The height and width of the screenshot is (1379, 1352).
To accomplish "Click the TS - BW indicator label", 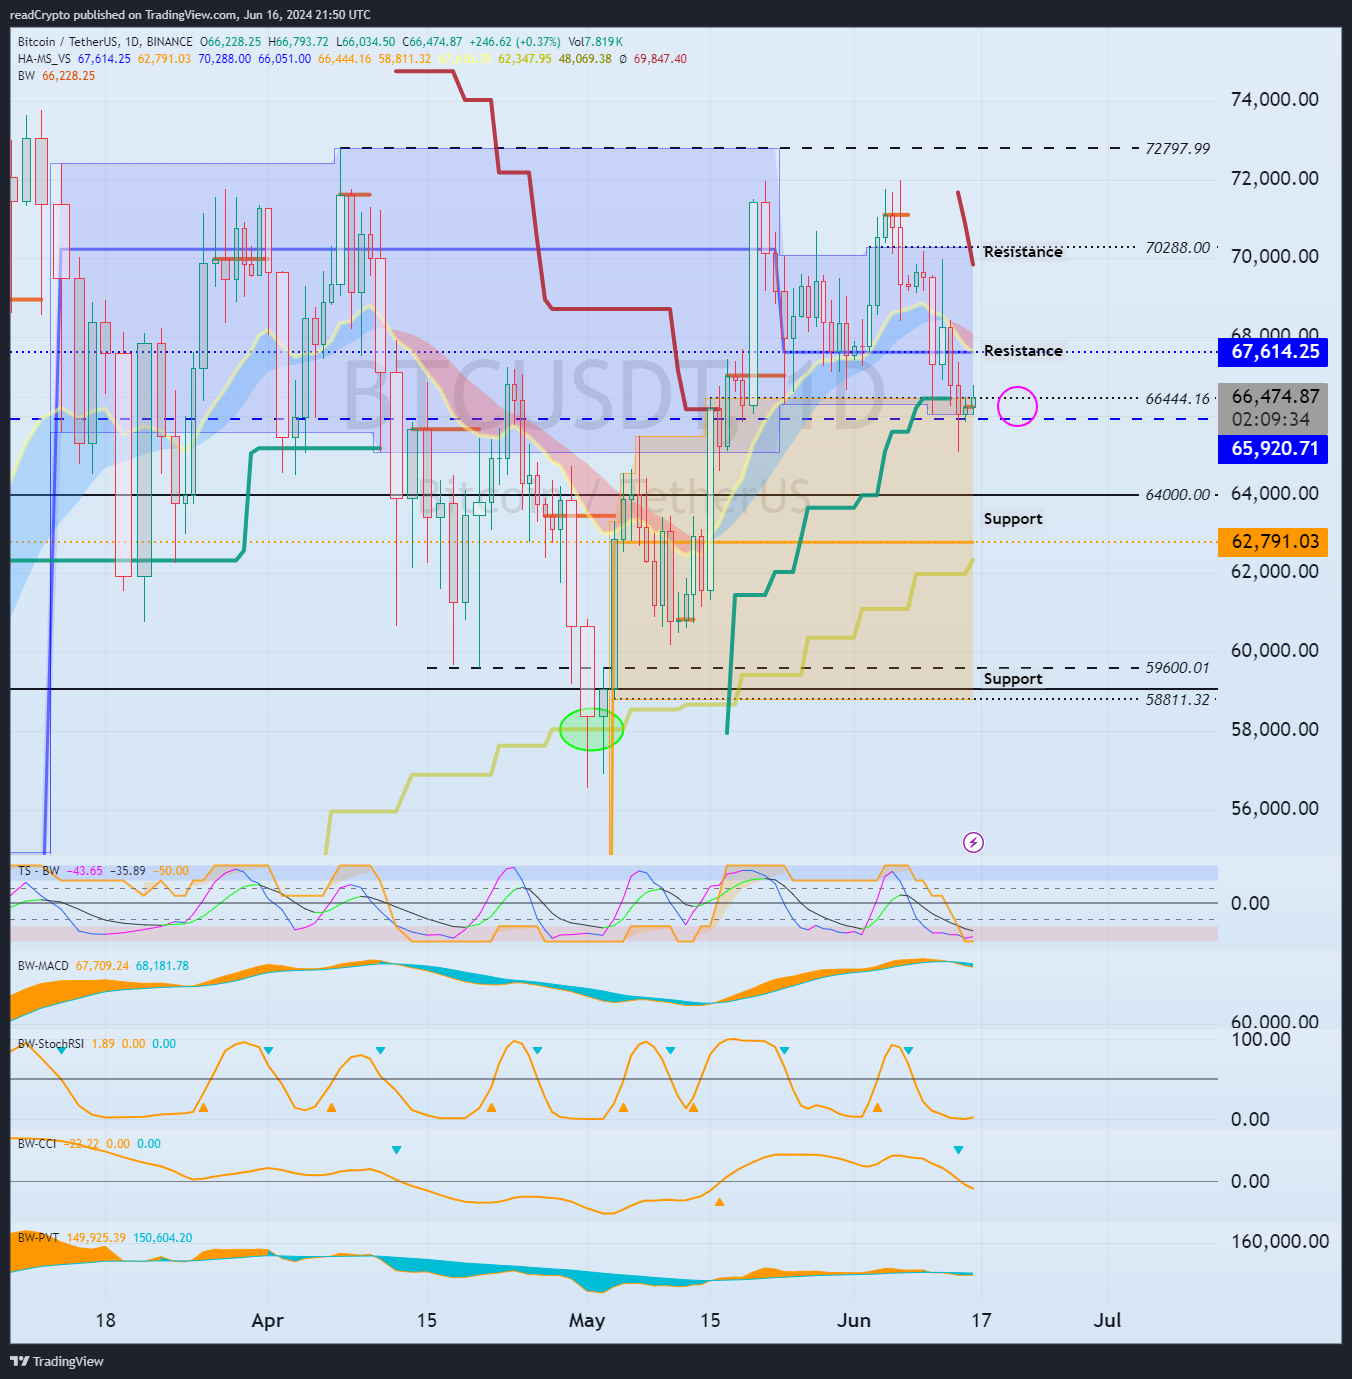I will [38, 871].
